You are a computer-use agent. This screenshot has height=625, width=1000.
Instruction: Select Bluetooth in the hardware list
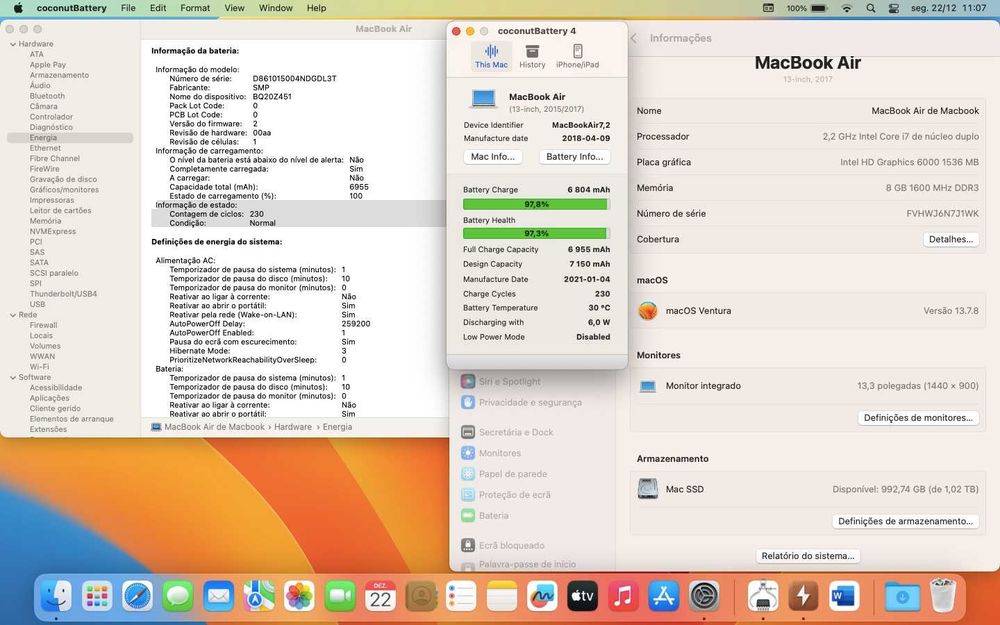pyautogui.click(x=47, y=96)
